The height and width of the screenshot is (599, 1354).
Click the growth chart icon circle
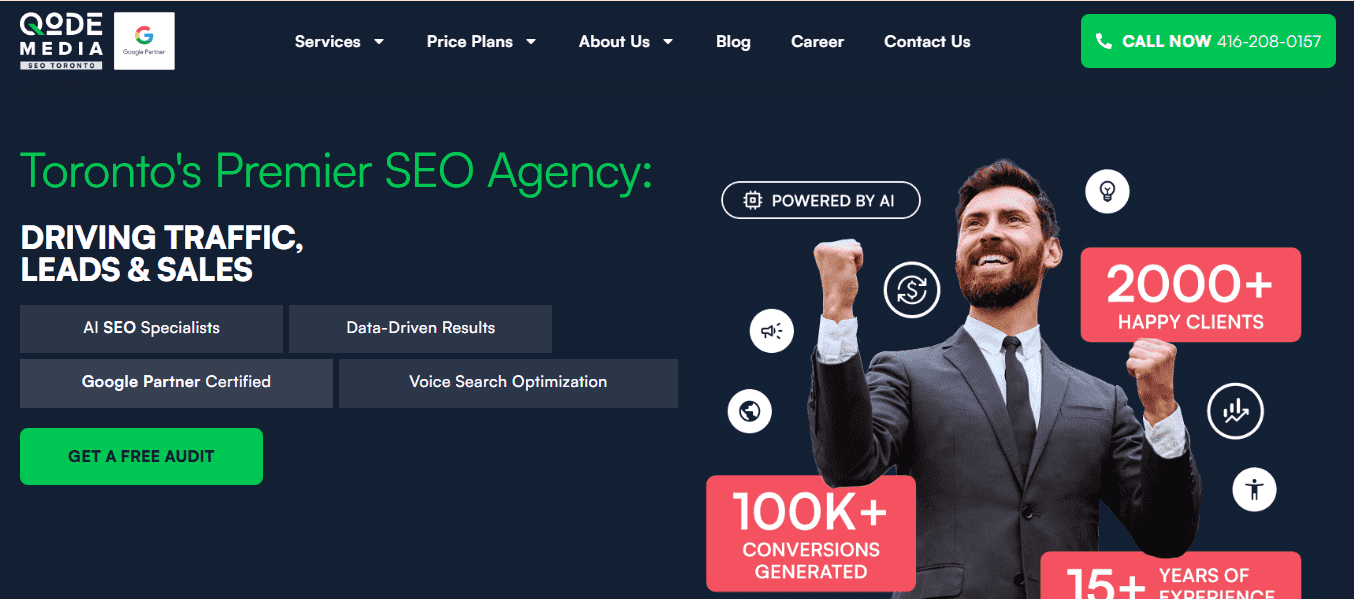[x=1235, y=410]
